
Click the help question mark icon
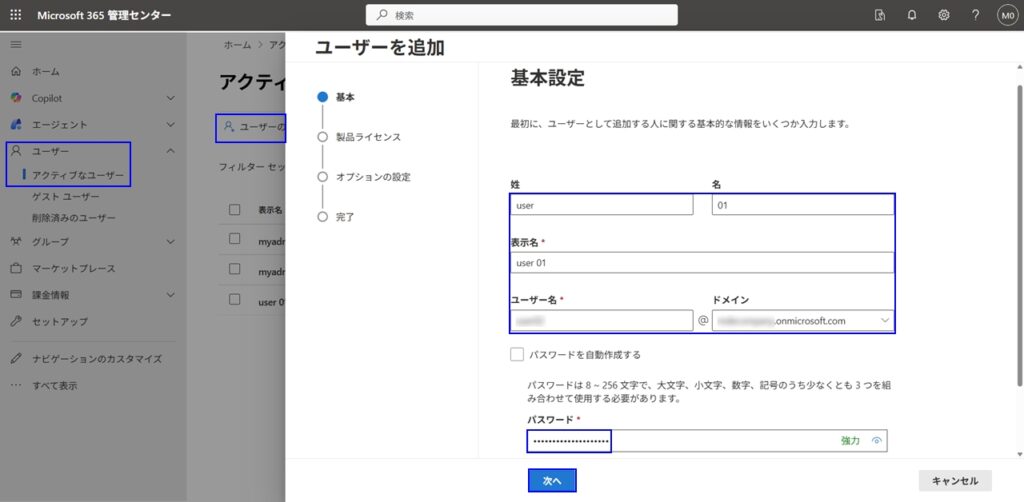975,15
